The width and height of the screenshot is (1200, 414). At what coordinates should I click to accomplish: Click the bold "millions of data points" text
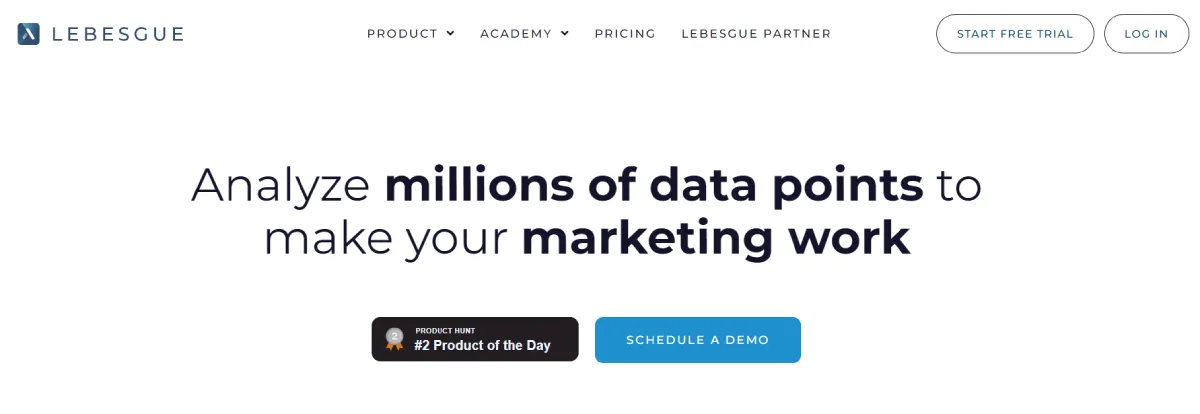pos(653,186)
